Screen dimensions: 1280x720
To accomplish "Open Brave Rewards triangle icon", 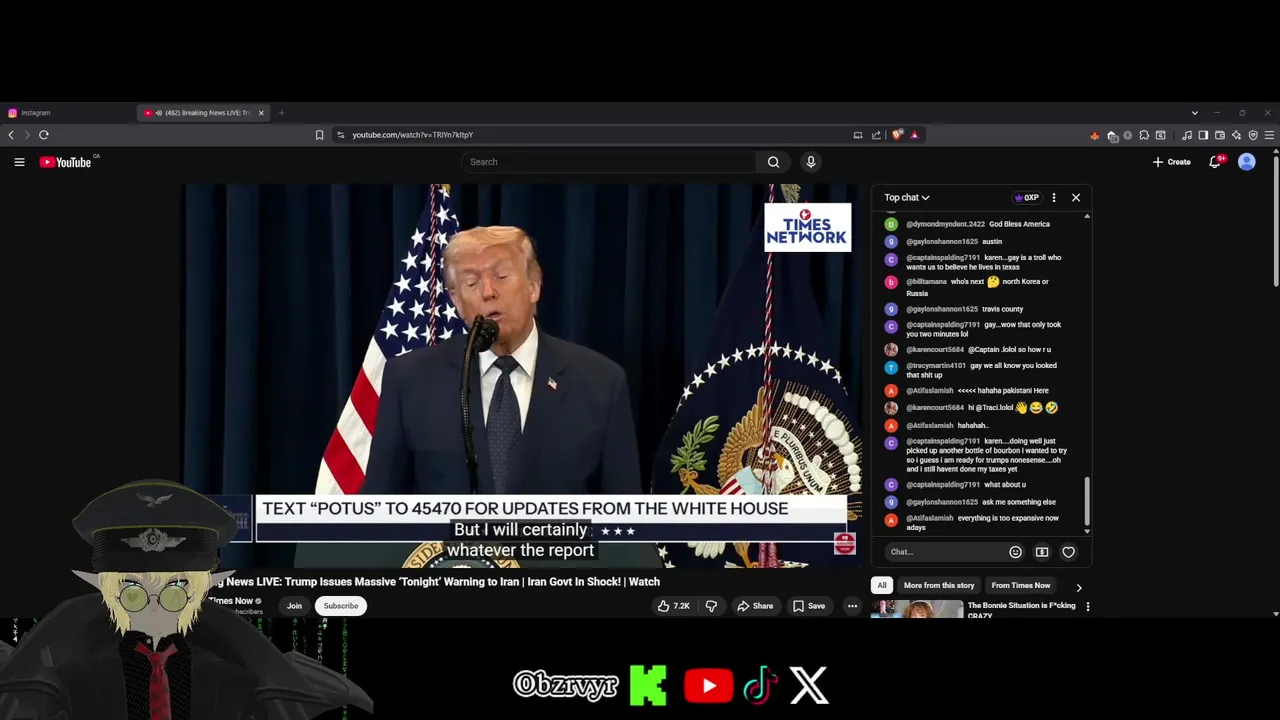I will (914, 135).
